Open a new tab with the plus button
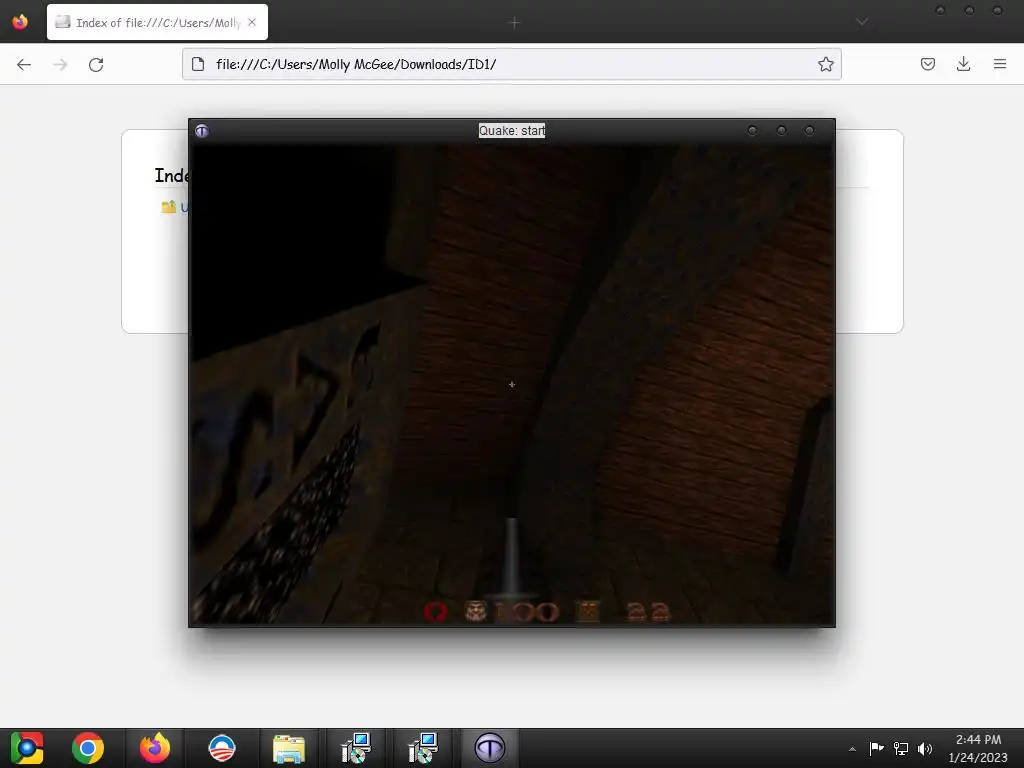Screen dimensions: 1024x768 coord(514,23)
